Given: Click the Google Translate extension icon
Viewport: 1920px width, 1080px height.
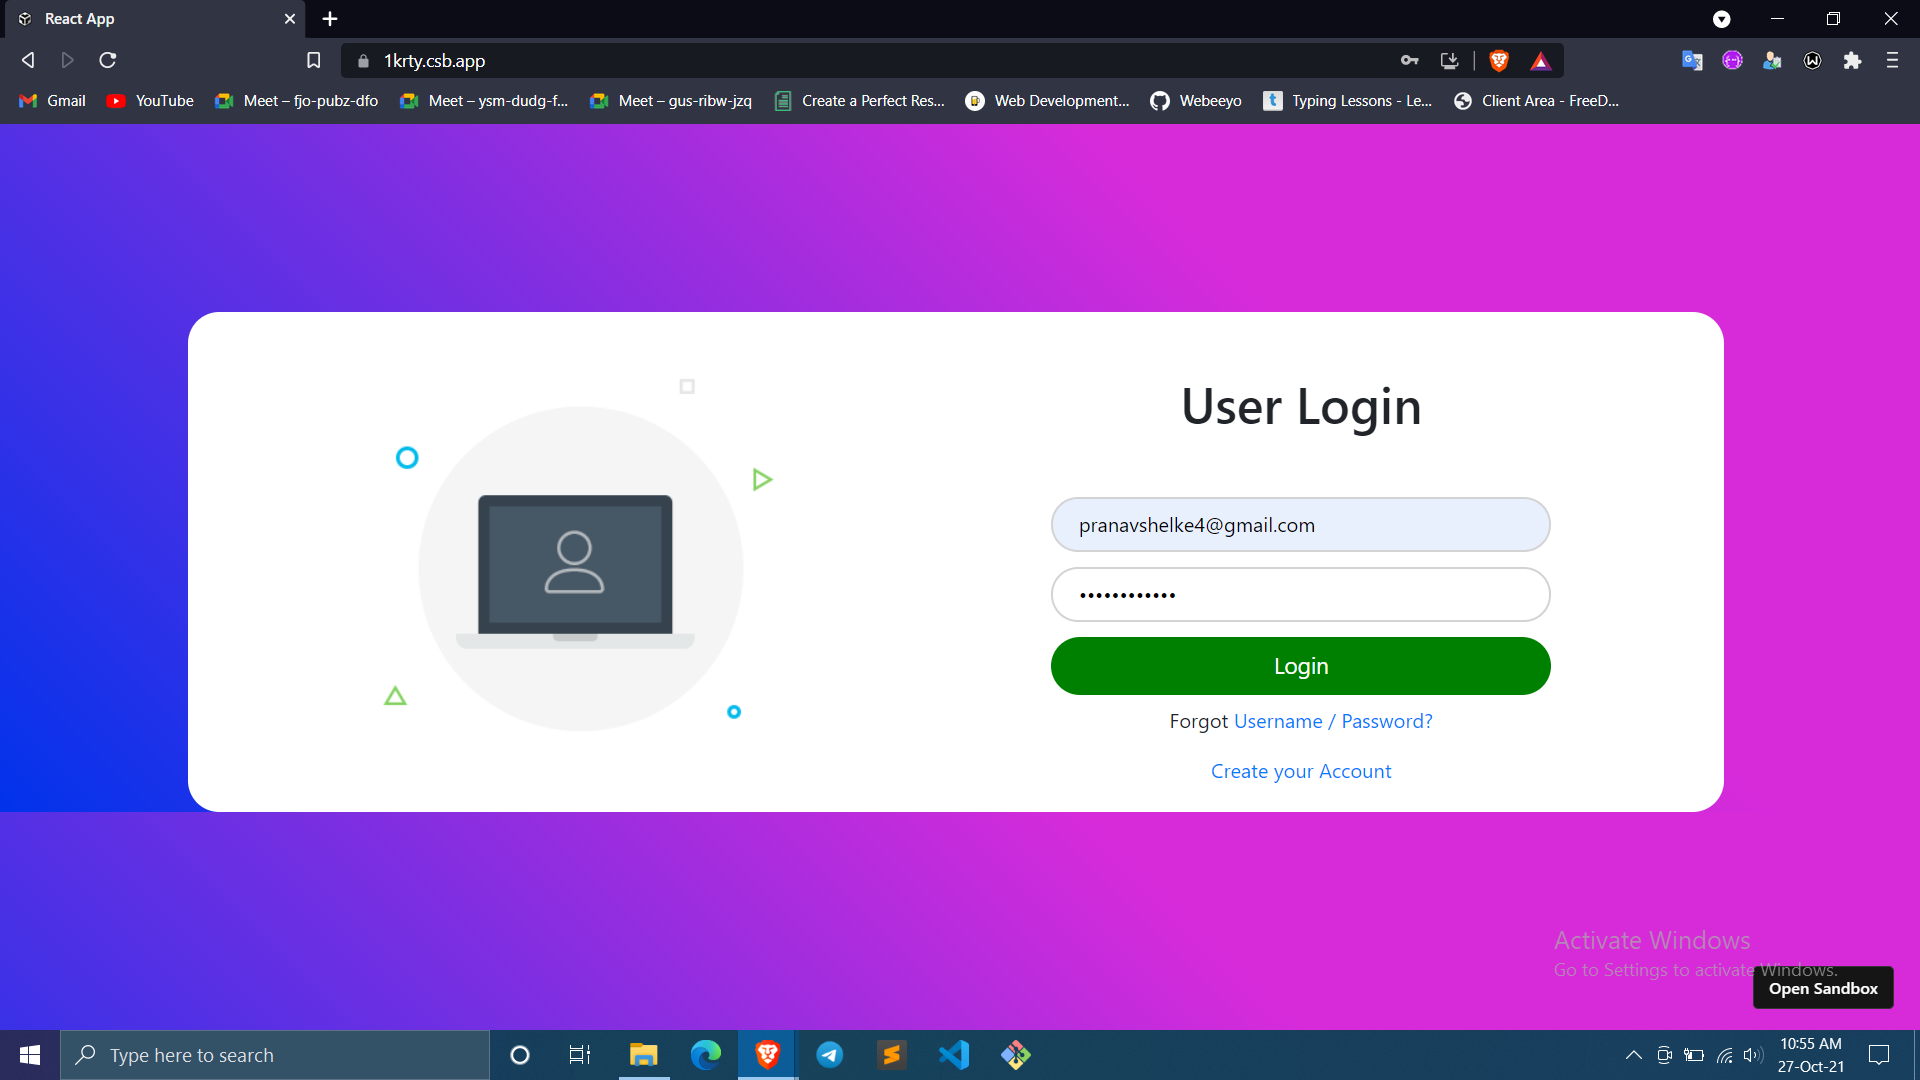Looking at the screenshot, I should (x=1692, y=61).
